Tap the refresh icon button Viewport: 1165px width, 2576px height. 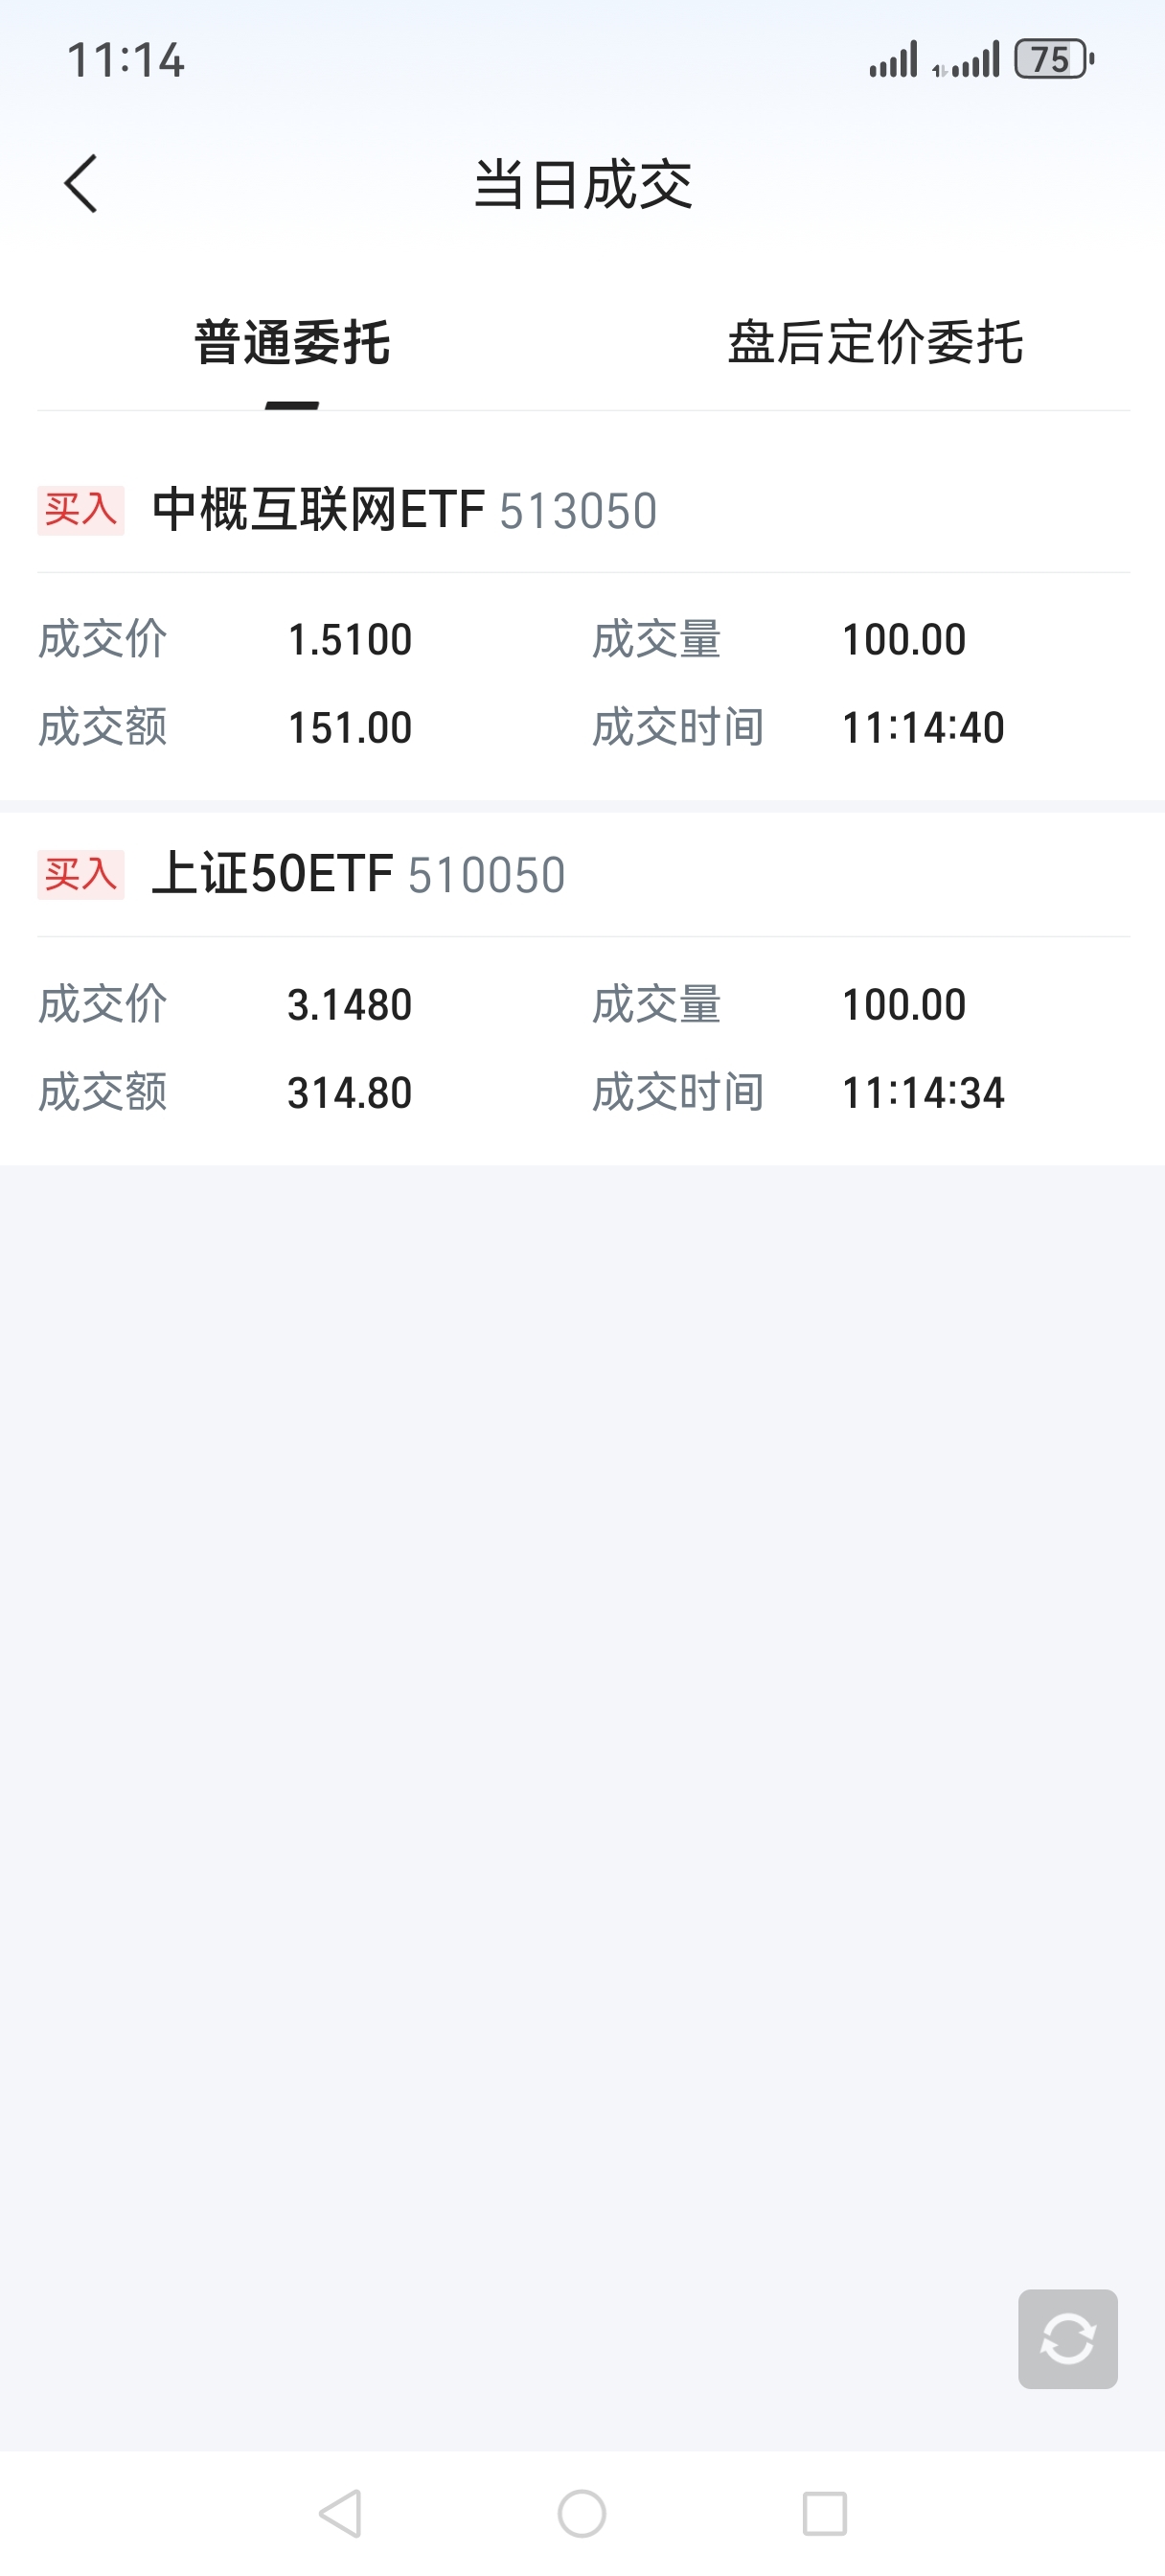pyautogui.click(x=1067, y=2339)
